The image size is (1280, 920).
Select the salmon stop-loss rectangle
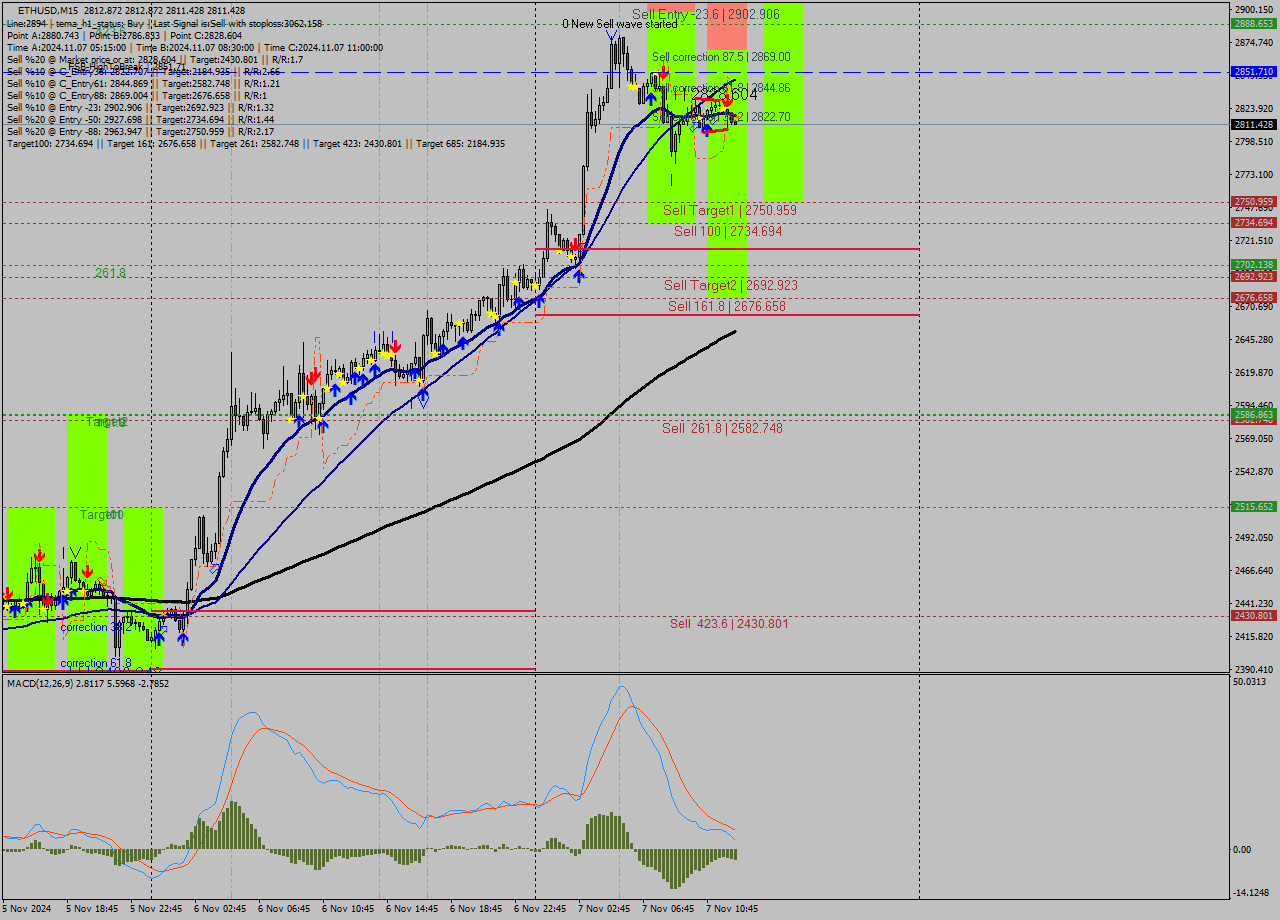coord(727,27)
